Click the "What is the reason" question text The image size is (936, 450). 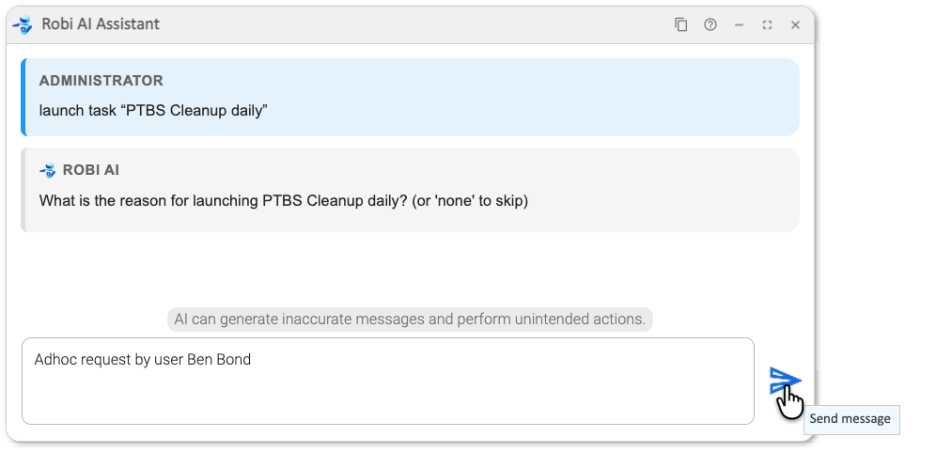(x=283, y=200)
